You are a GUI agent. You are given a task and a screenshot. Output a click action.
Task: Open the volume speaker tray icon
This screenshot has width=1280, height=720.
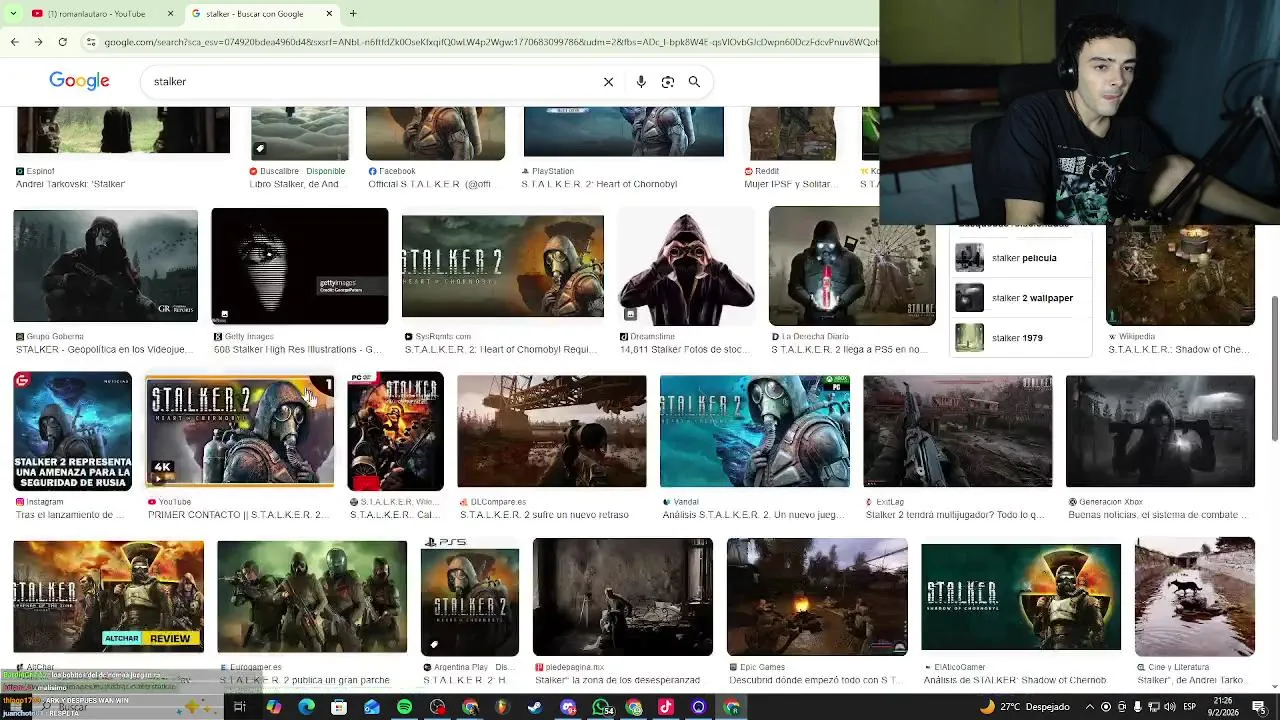click(x=1169, y=707)
